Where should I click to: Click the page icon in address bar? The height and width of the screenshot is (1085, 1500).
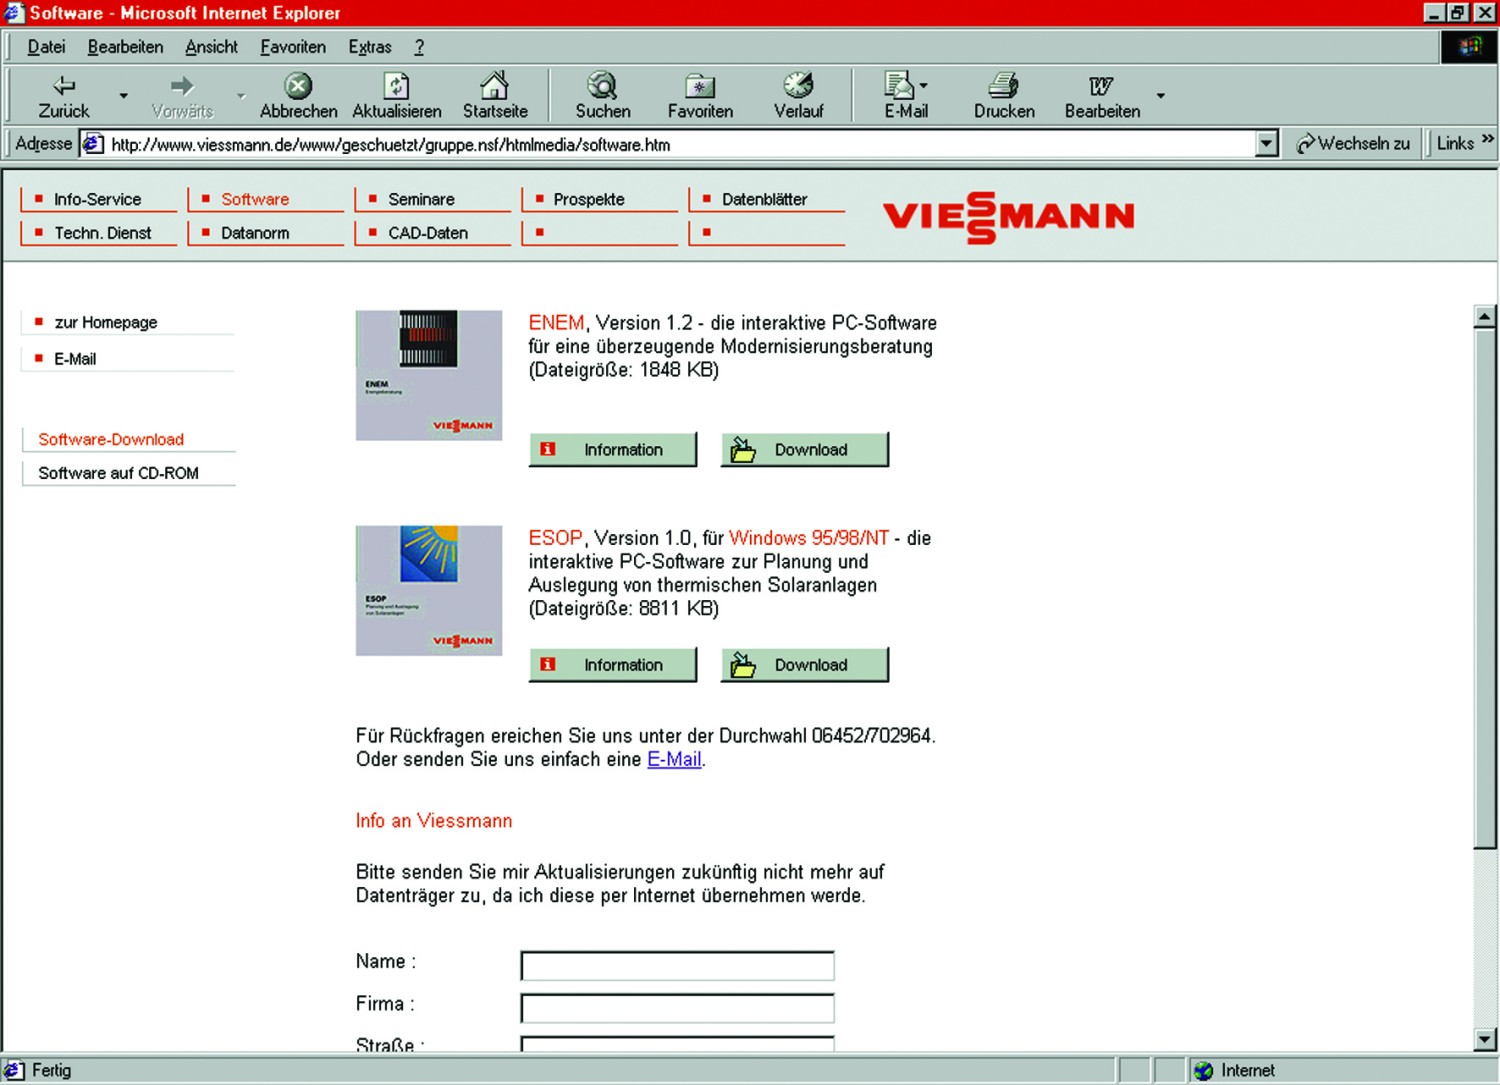point(92,144)
